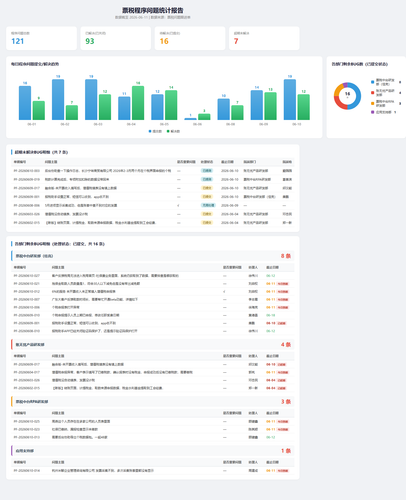The image size is (406, 500).
Task: Click the row ending 20260608-010
Action: click(153, 331)
